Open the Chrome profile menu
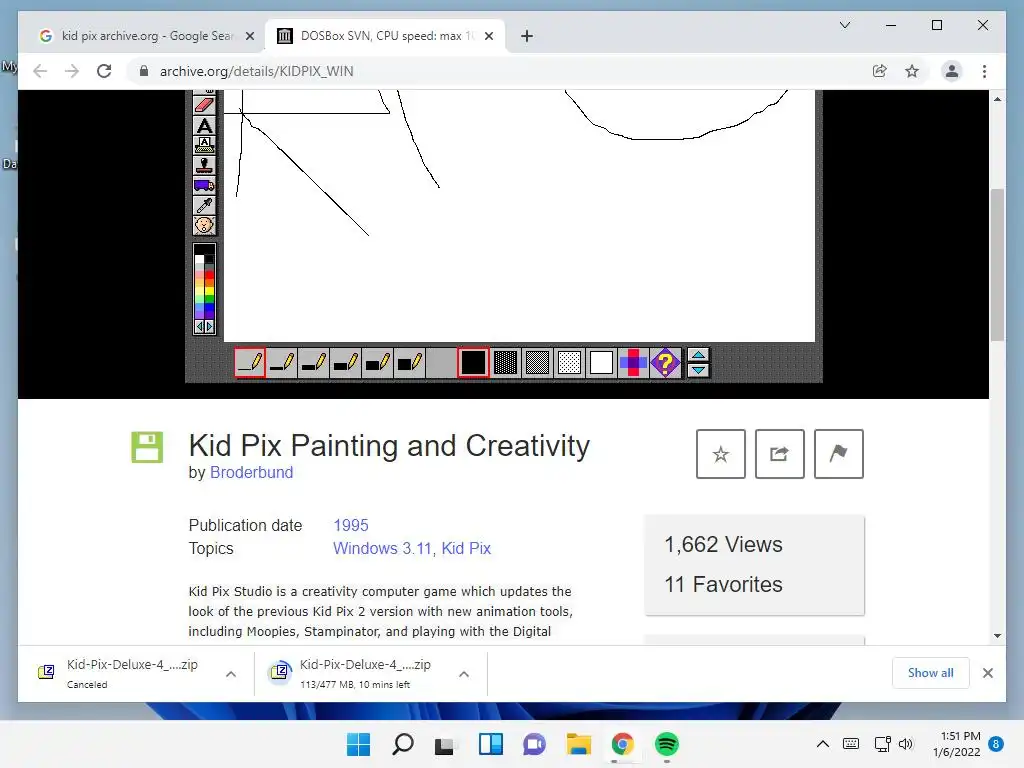The image size is (1024, 768). [952, 71]
